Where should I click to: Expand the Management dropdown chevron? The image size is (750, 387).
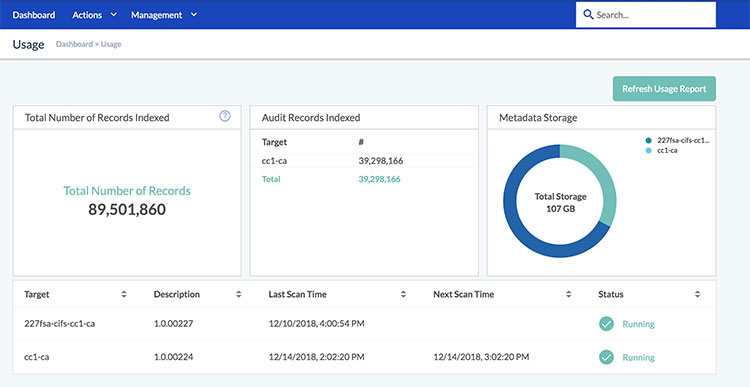click(194, 14)
